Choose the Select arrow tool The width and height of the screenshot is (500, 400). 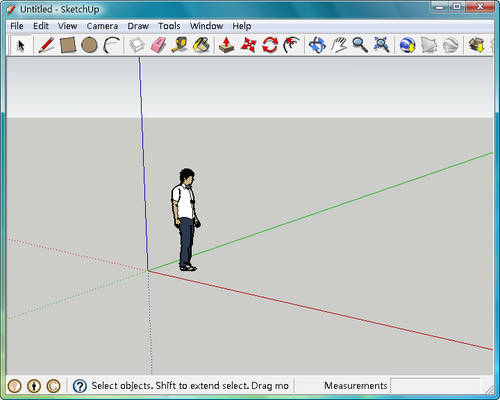tap(21, 45)
